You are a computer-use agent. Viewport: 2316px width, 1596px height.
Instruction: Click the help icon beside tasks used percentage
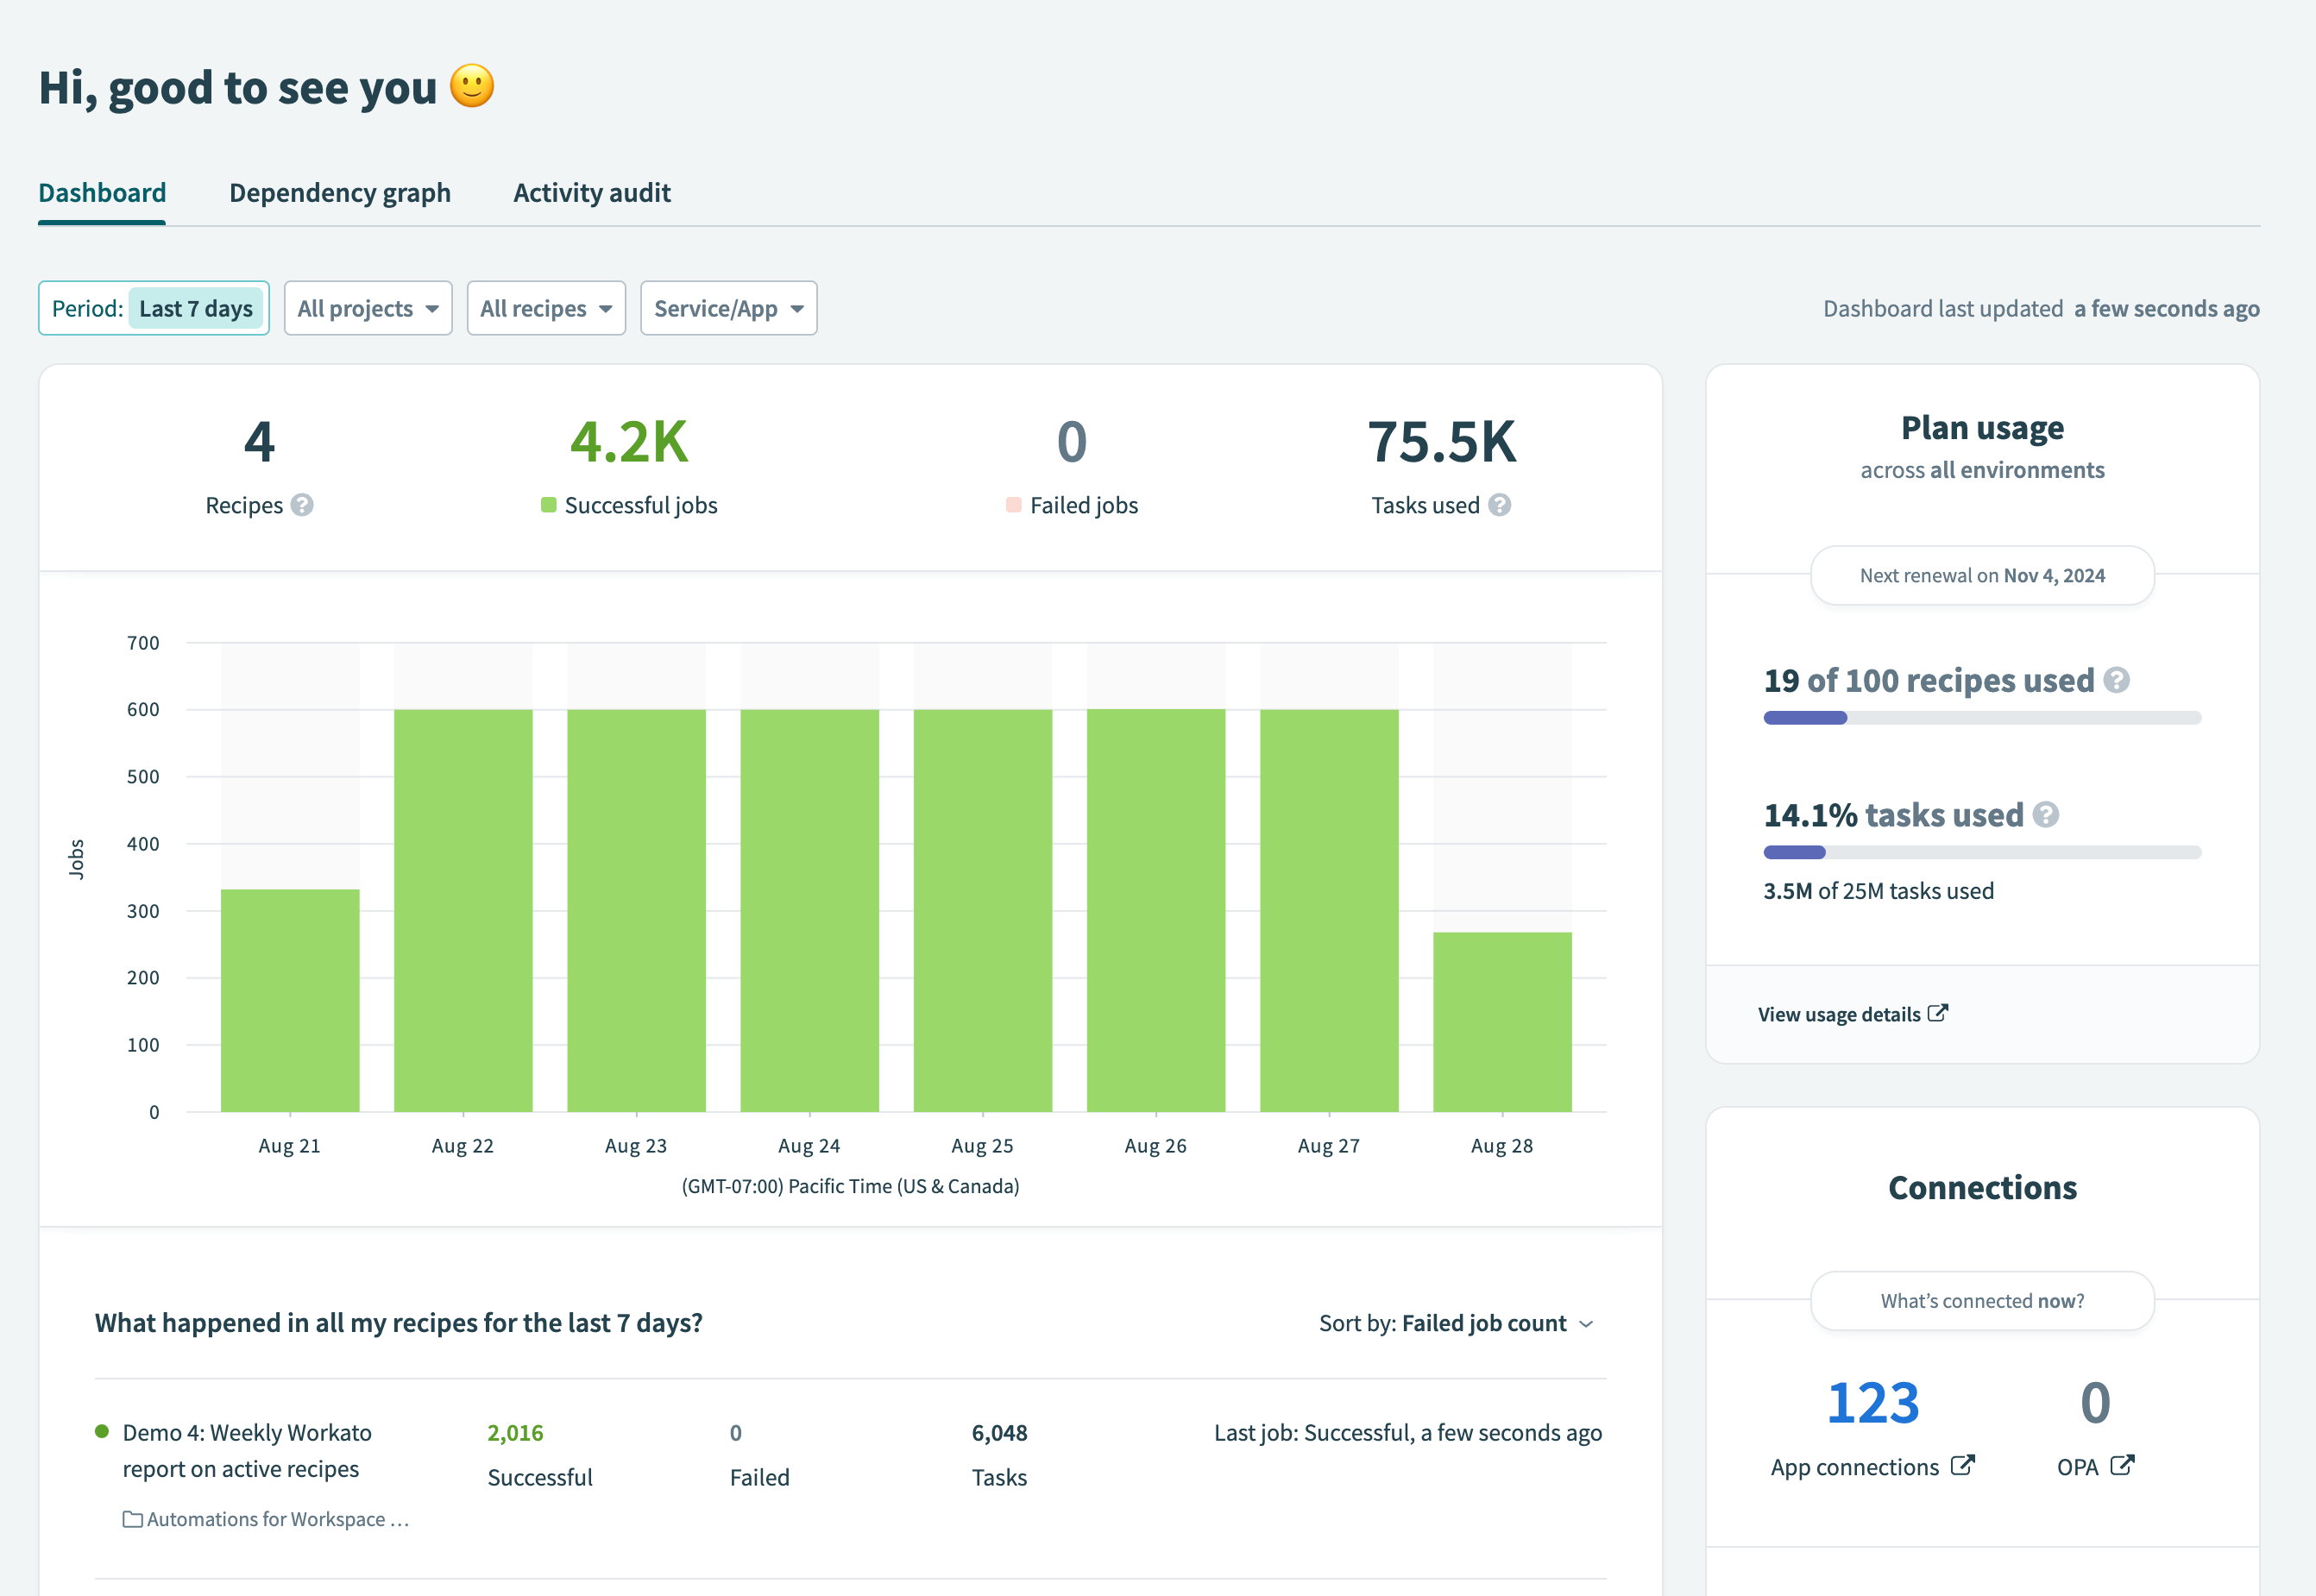pos(2044,815)
